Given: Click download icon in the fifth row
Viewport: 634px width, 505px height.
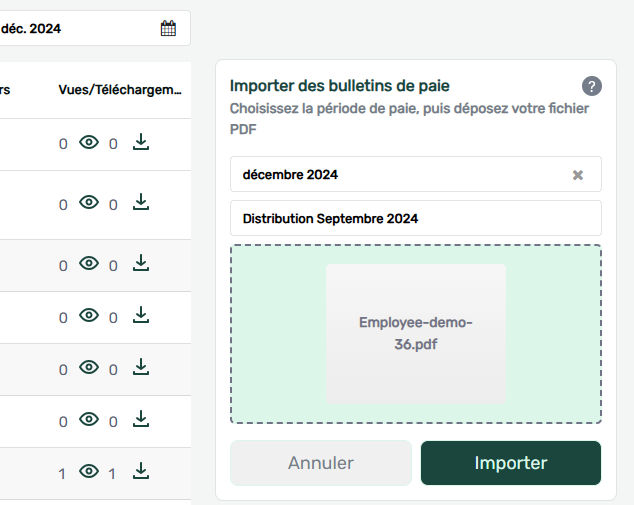Looking at the screenshot, I should pyautogui.click(x=141, y=368).
